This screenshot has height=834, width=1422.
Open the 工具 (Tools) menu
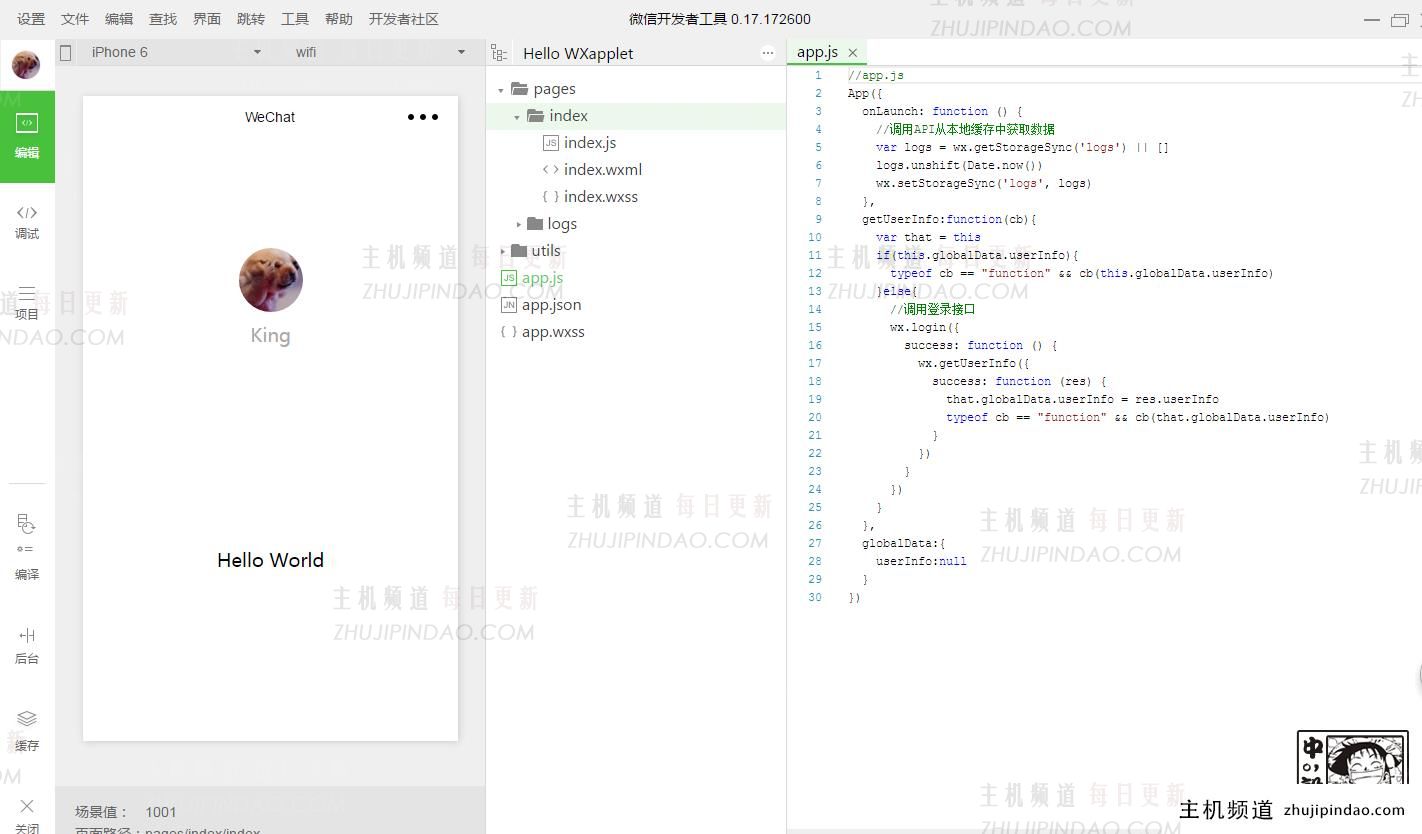(x=295, y=19)
